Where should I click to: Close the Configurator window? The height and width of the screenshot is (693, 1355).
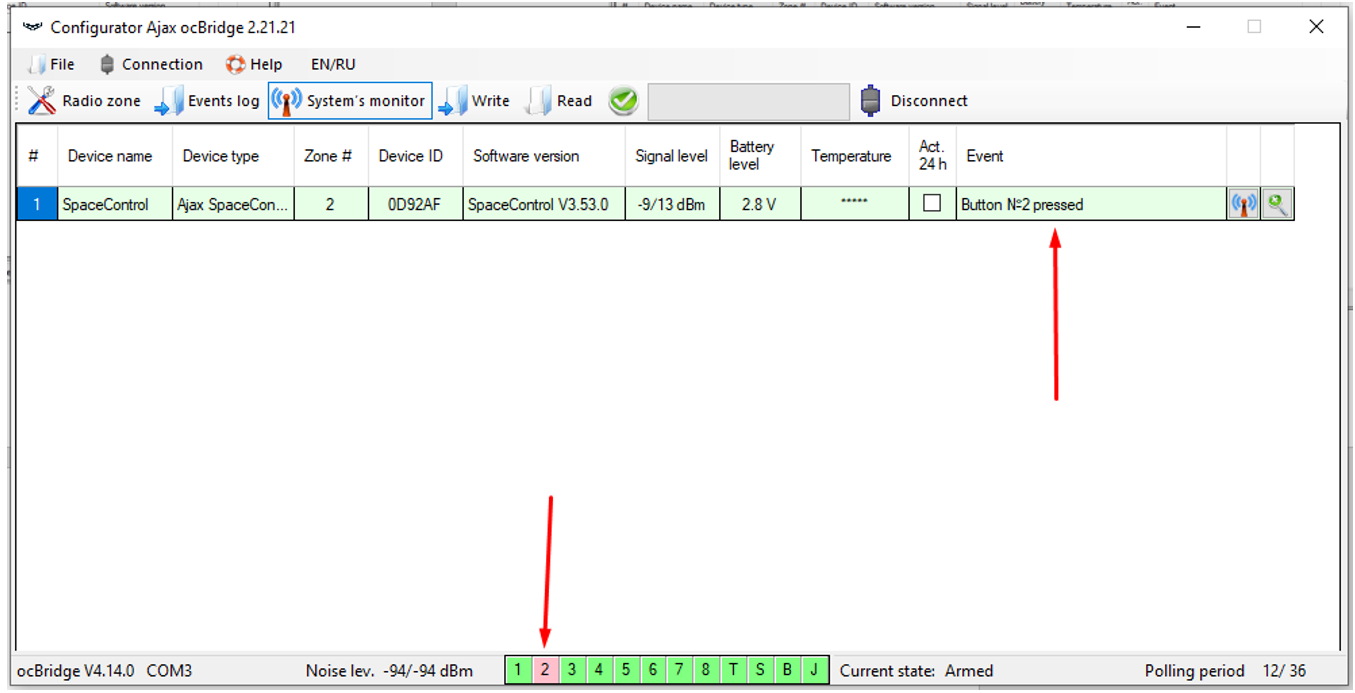(1316, 27)
